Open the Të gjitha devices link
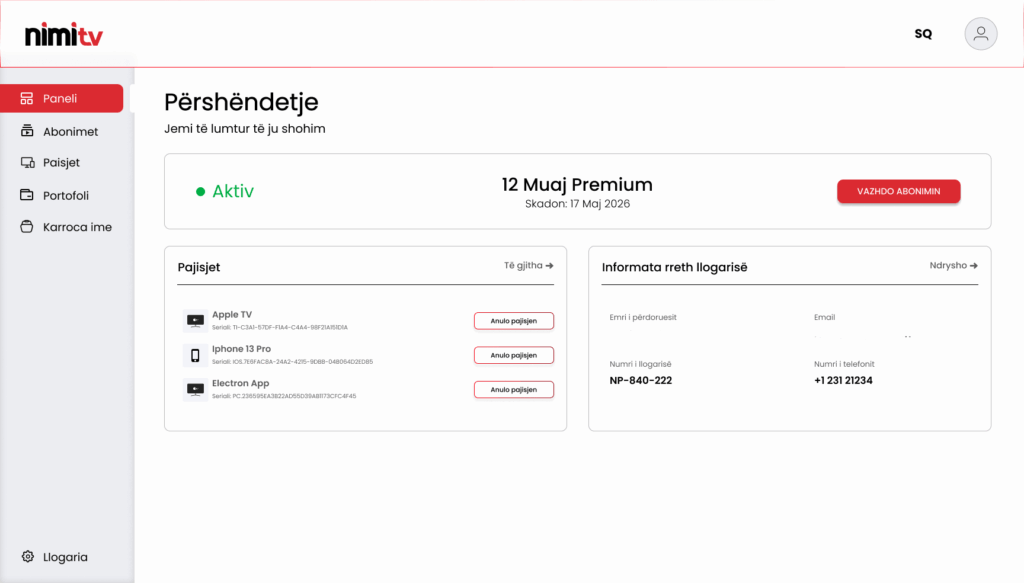 click(528, 265)
